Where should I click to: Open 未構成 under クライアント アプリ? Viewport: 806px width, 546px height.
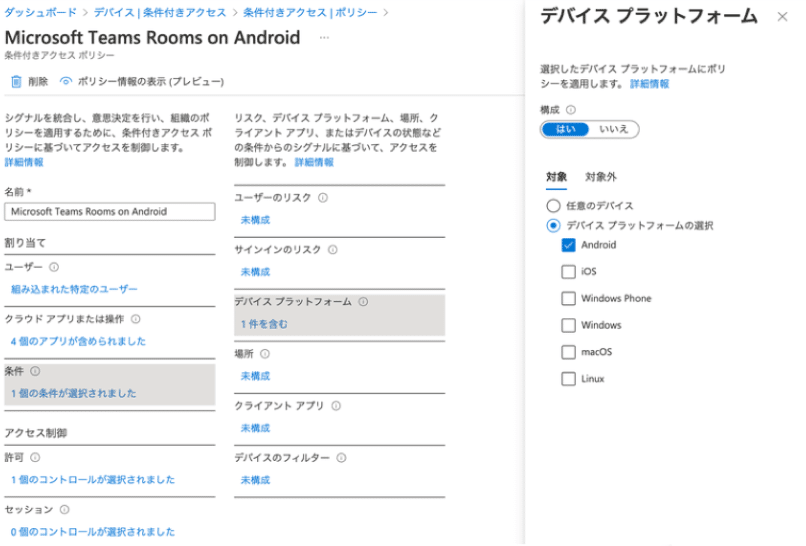255,428
